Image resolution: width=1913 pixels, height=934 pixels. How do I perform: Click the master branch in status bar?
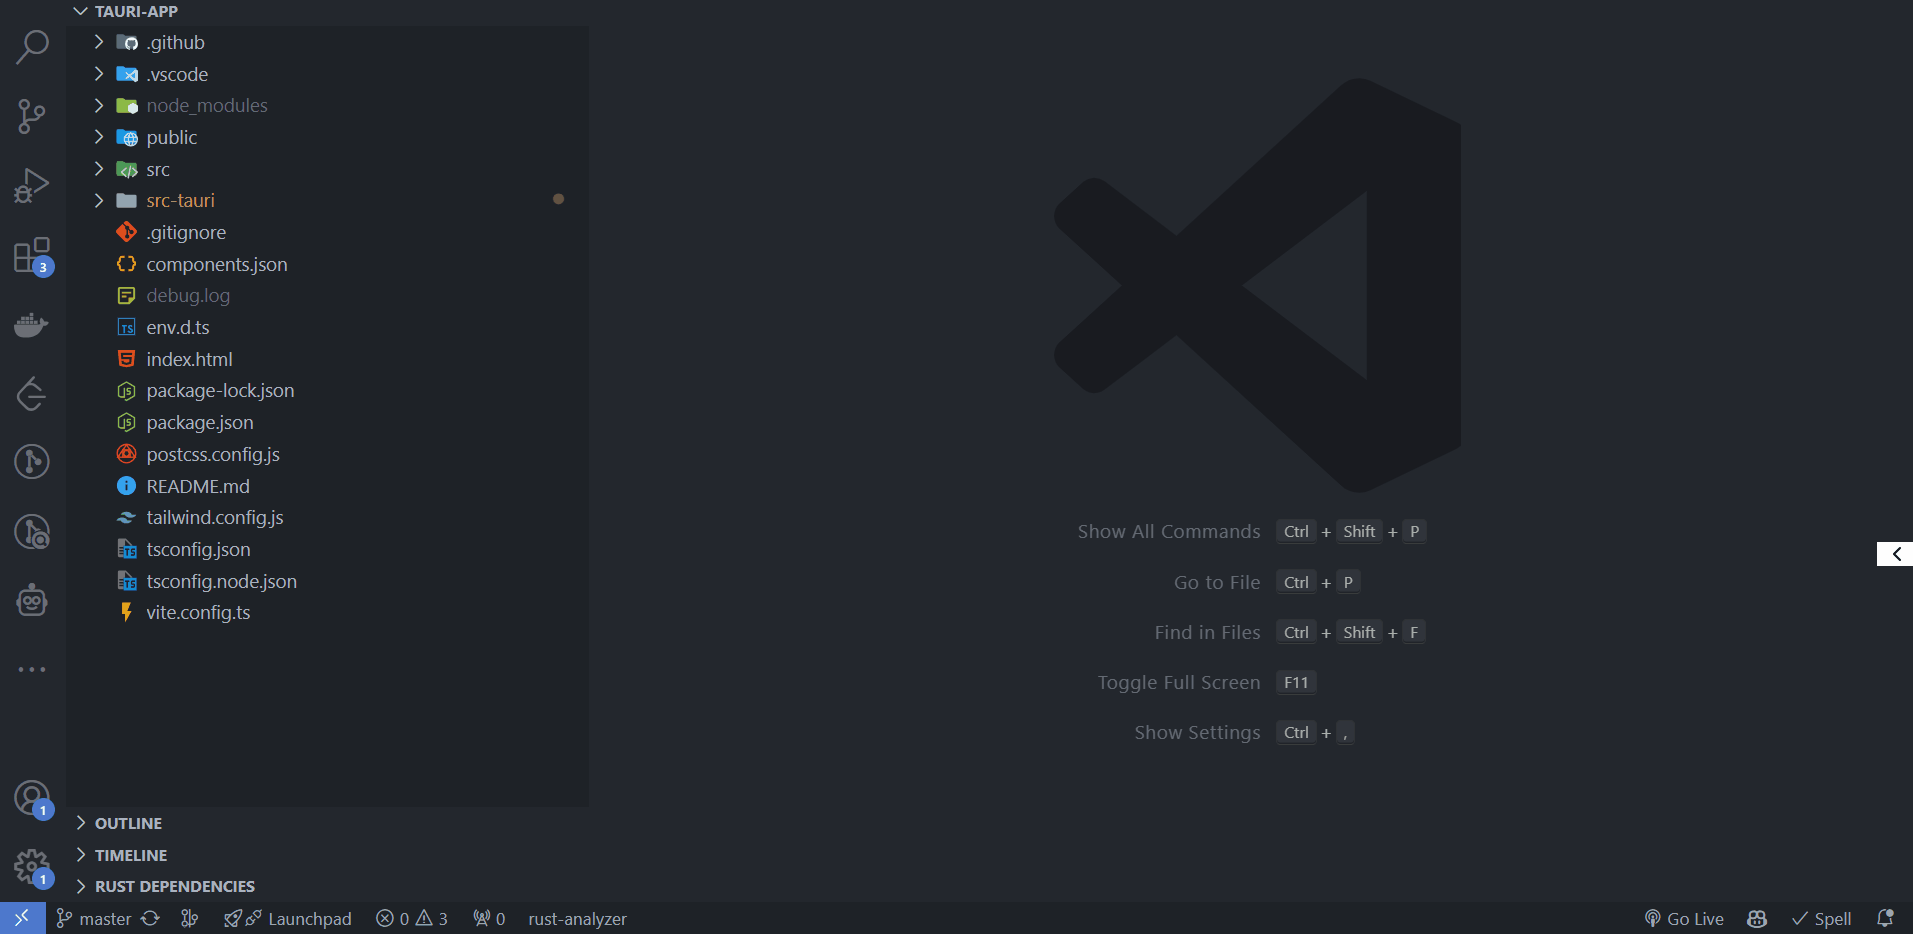click(94, 919)
